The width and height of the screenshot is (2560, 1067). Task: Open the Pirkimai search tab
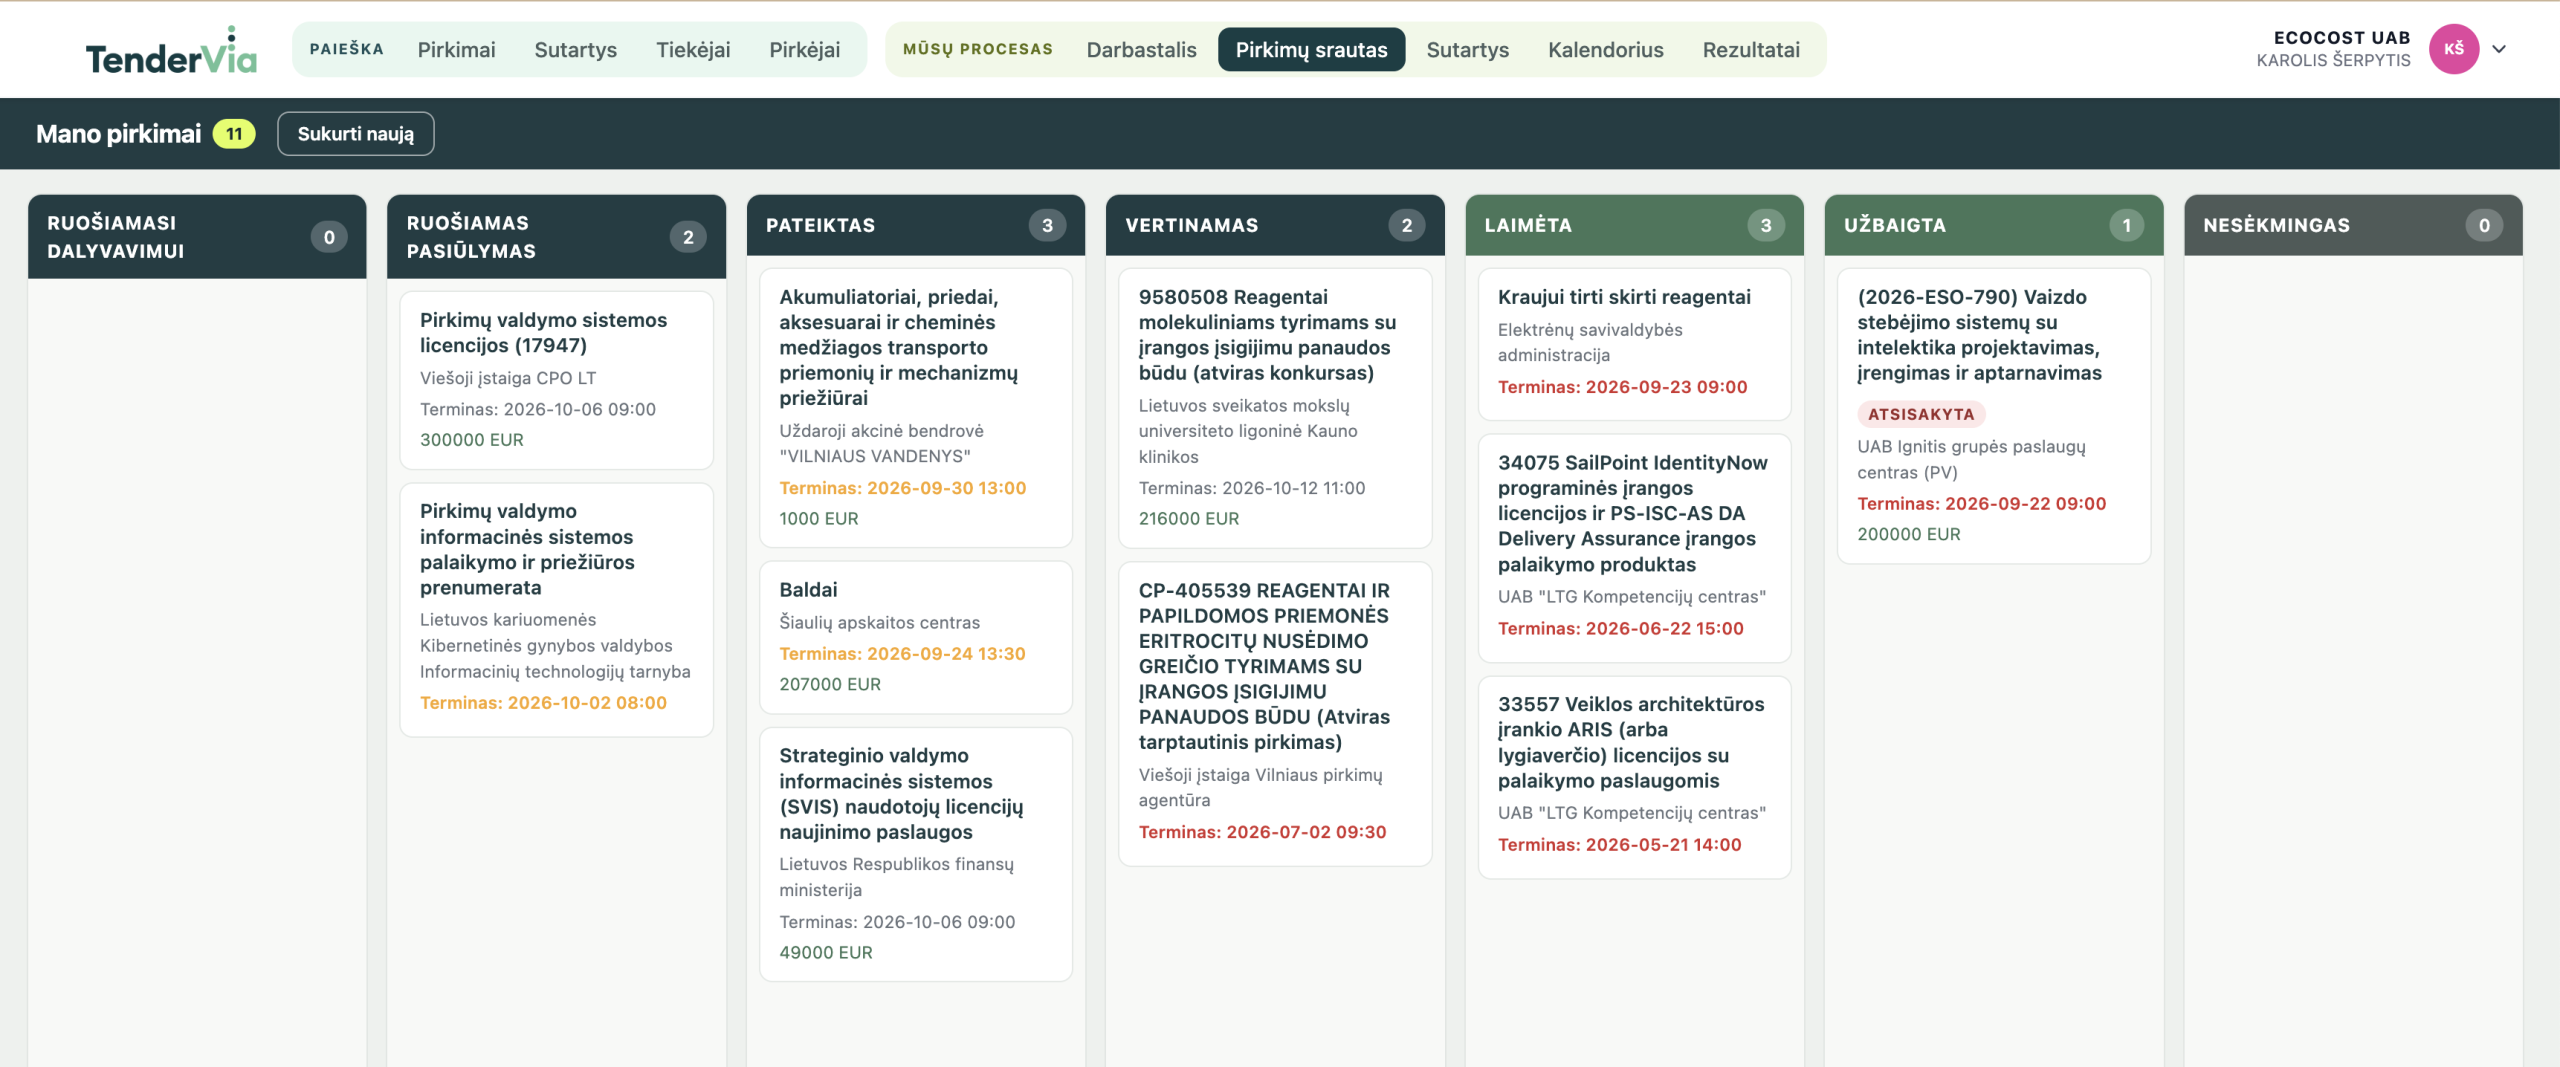click(x=456, y=49)
